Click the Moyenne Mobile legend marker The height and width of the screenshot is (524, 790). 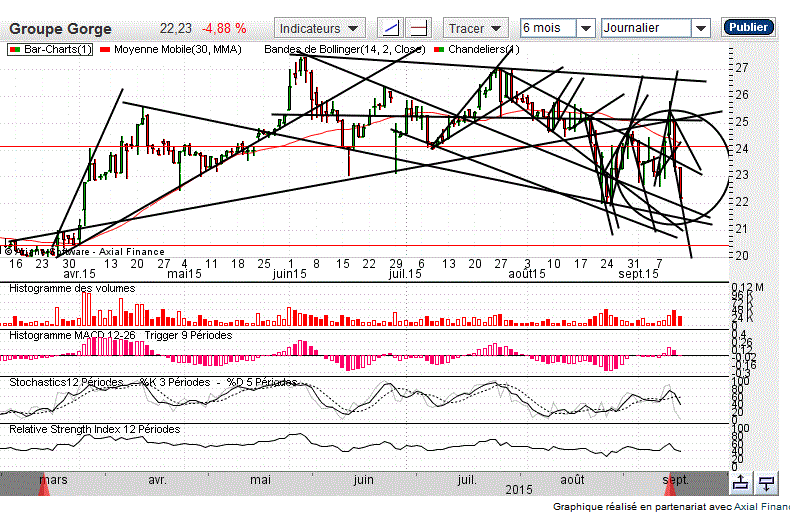[107, 49]
